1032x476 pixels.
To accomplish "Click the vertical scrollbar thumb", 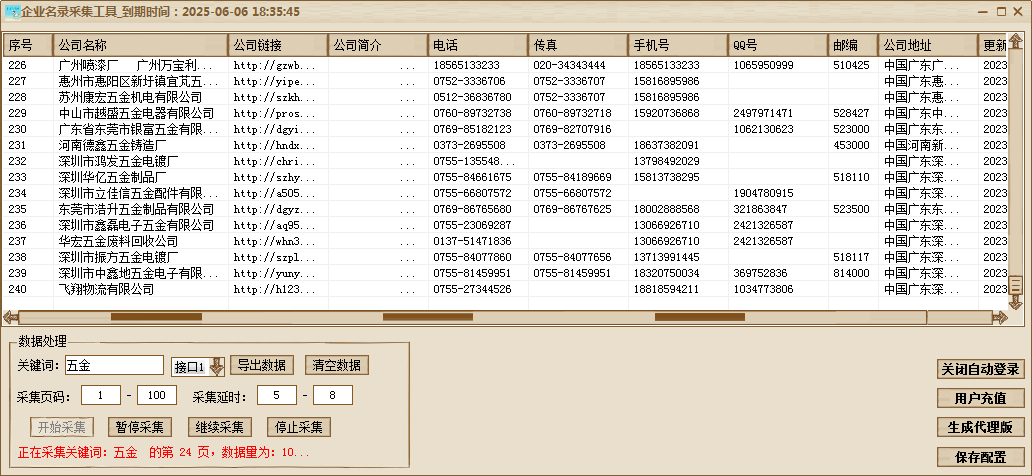I will click(1015, 285).
